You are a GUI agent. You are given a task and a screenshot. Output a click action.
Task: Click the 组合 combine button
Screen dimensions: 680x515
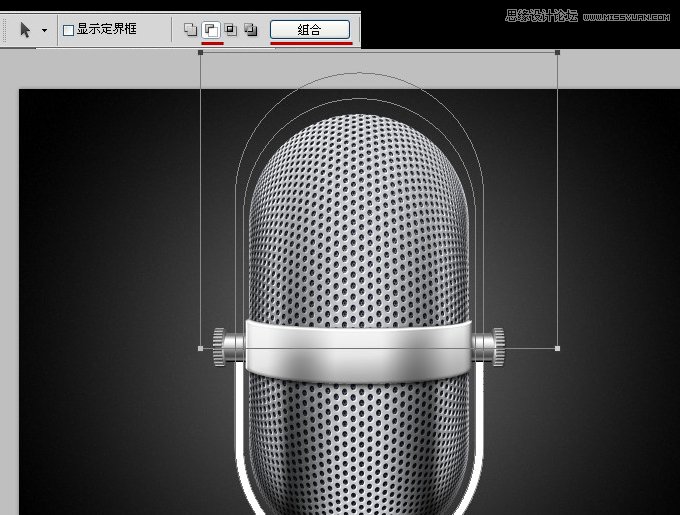click(x=310, y=29)
